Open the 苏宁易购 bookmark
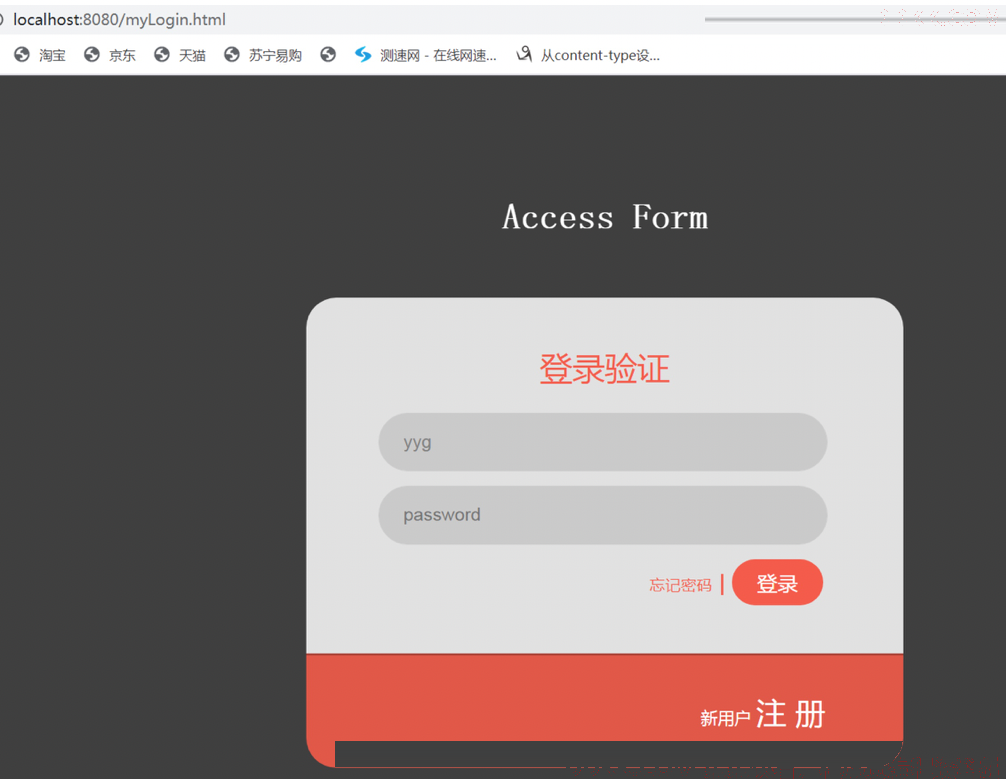Image resolution: width=1006 pixels, height=780 pixels. [263, 55]
